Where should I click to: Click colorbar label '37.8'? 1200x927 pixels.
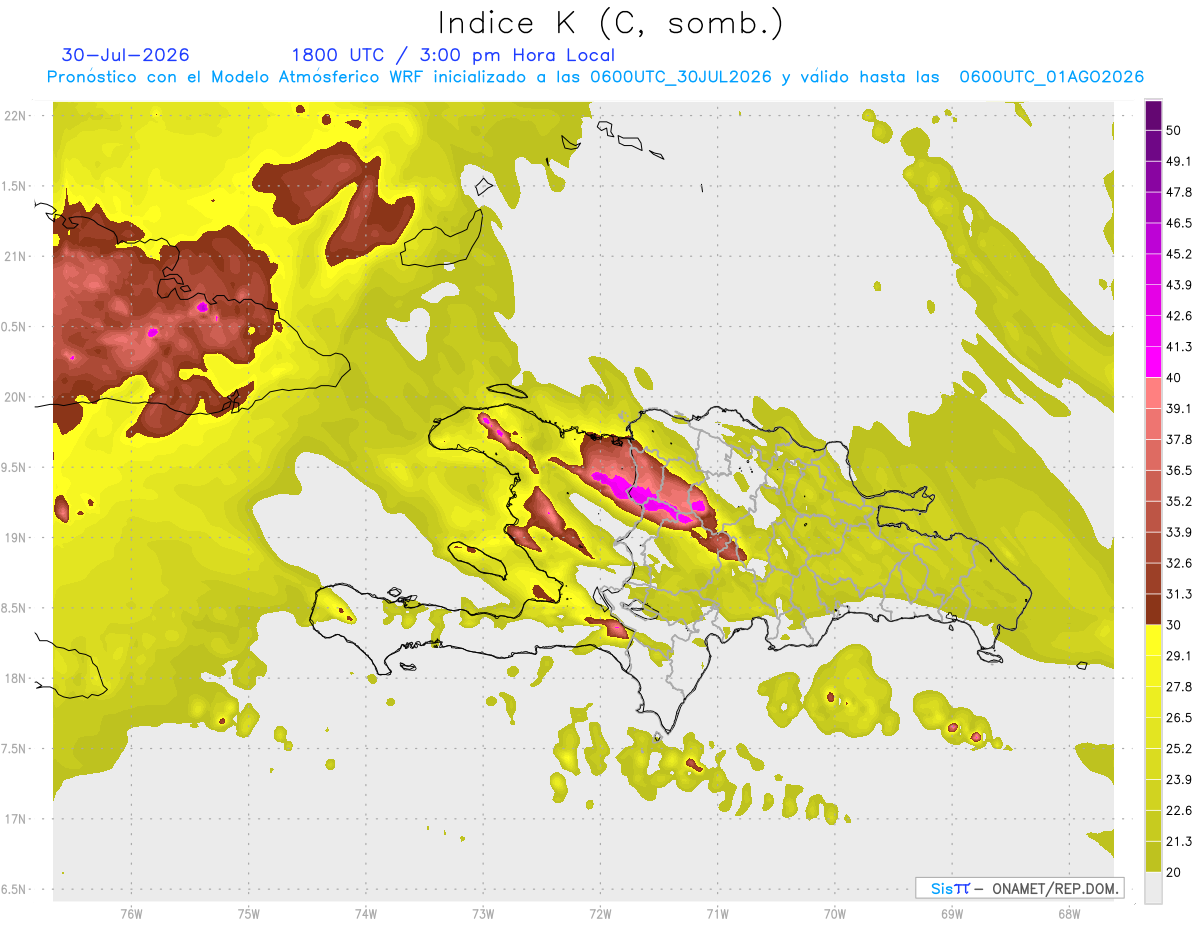[1179, 439]
